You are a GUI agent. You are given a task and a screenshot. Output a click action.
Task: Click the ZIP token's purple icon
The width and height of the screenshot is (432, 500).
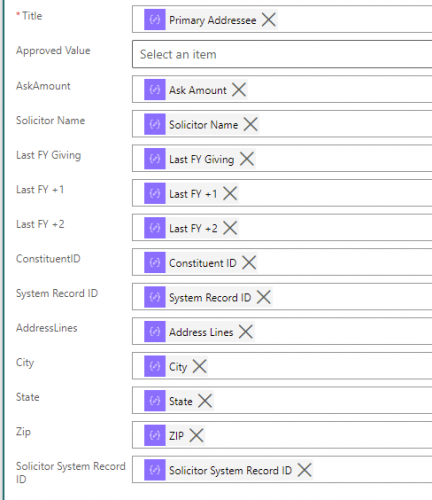(x=155, y=435)
